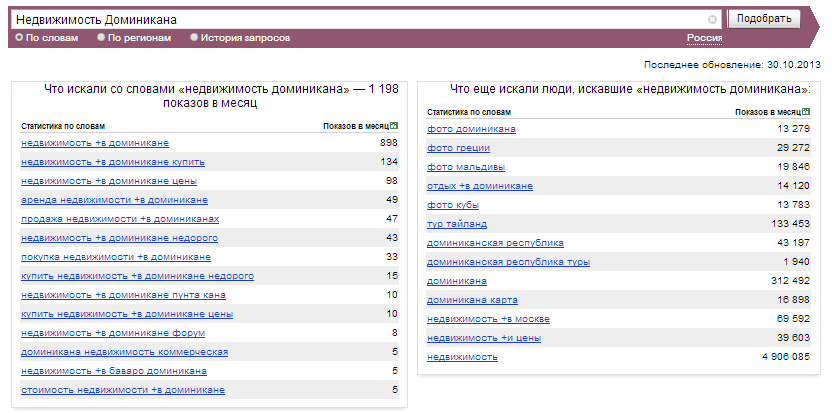
Task: Click the left 'Статистика по словам' column header
Action: [63, 126]
